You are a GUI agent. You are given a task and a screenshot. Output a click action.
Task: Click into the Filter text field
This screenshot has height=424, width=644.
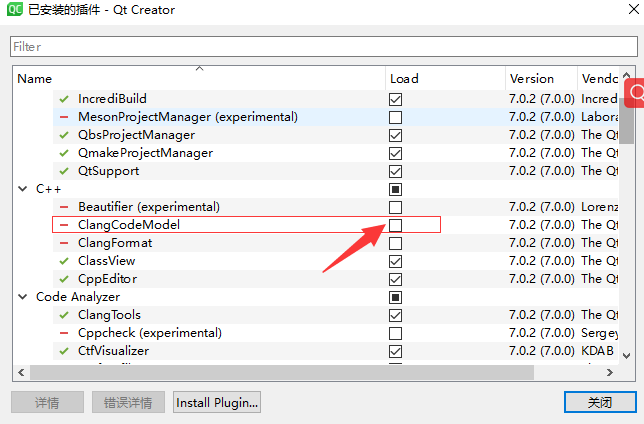point(324,46)
